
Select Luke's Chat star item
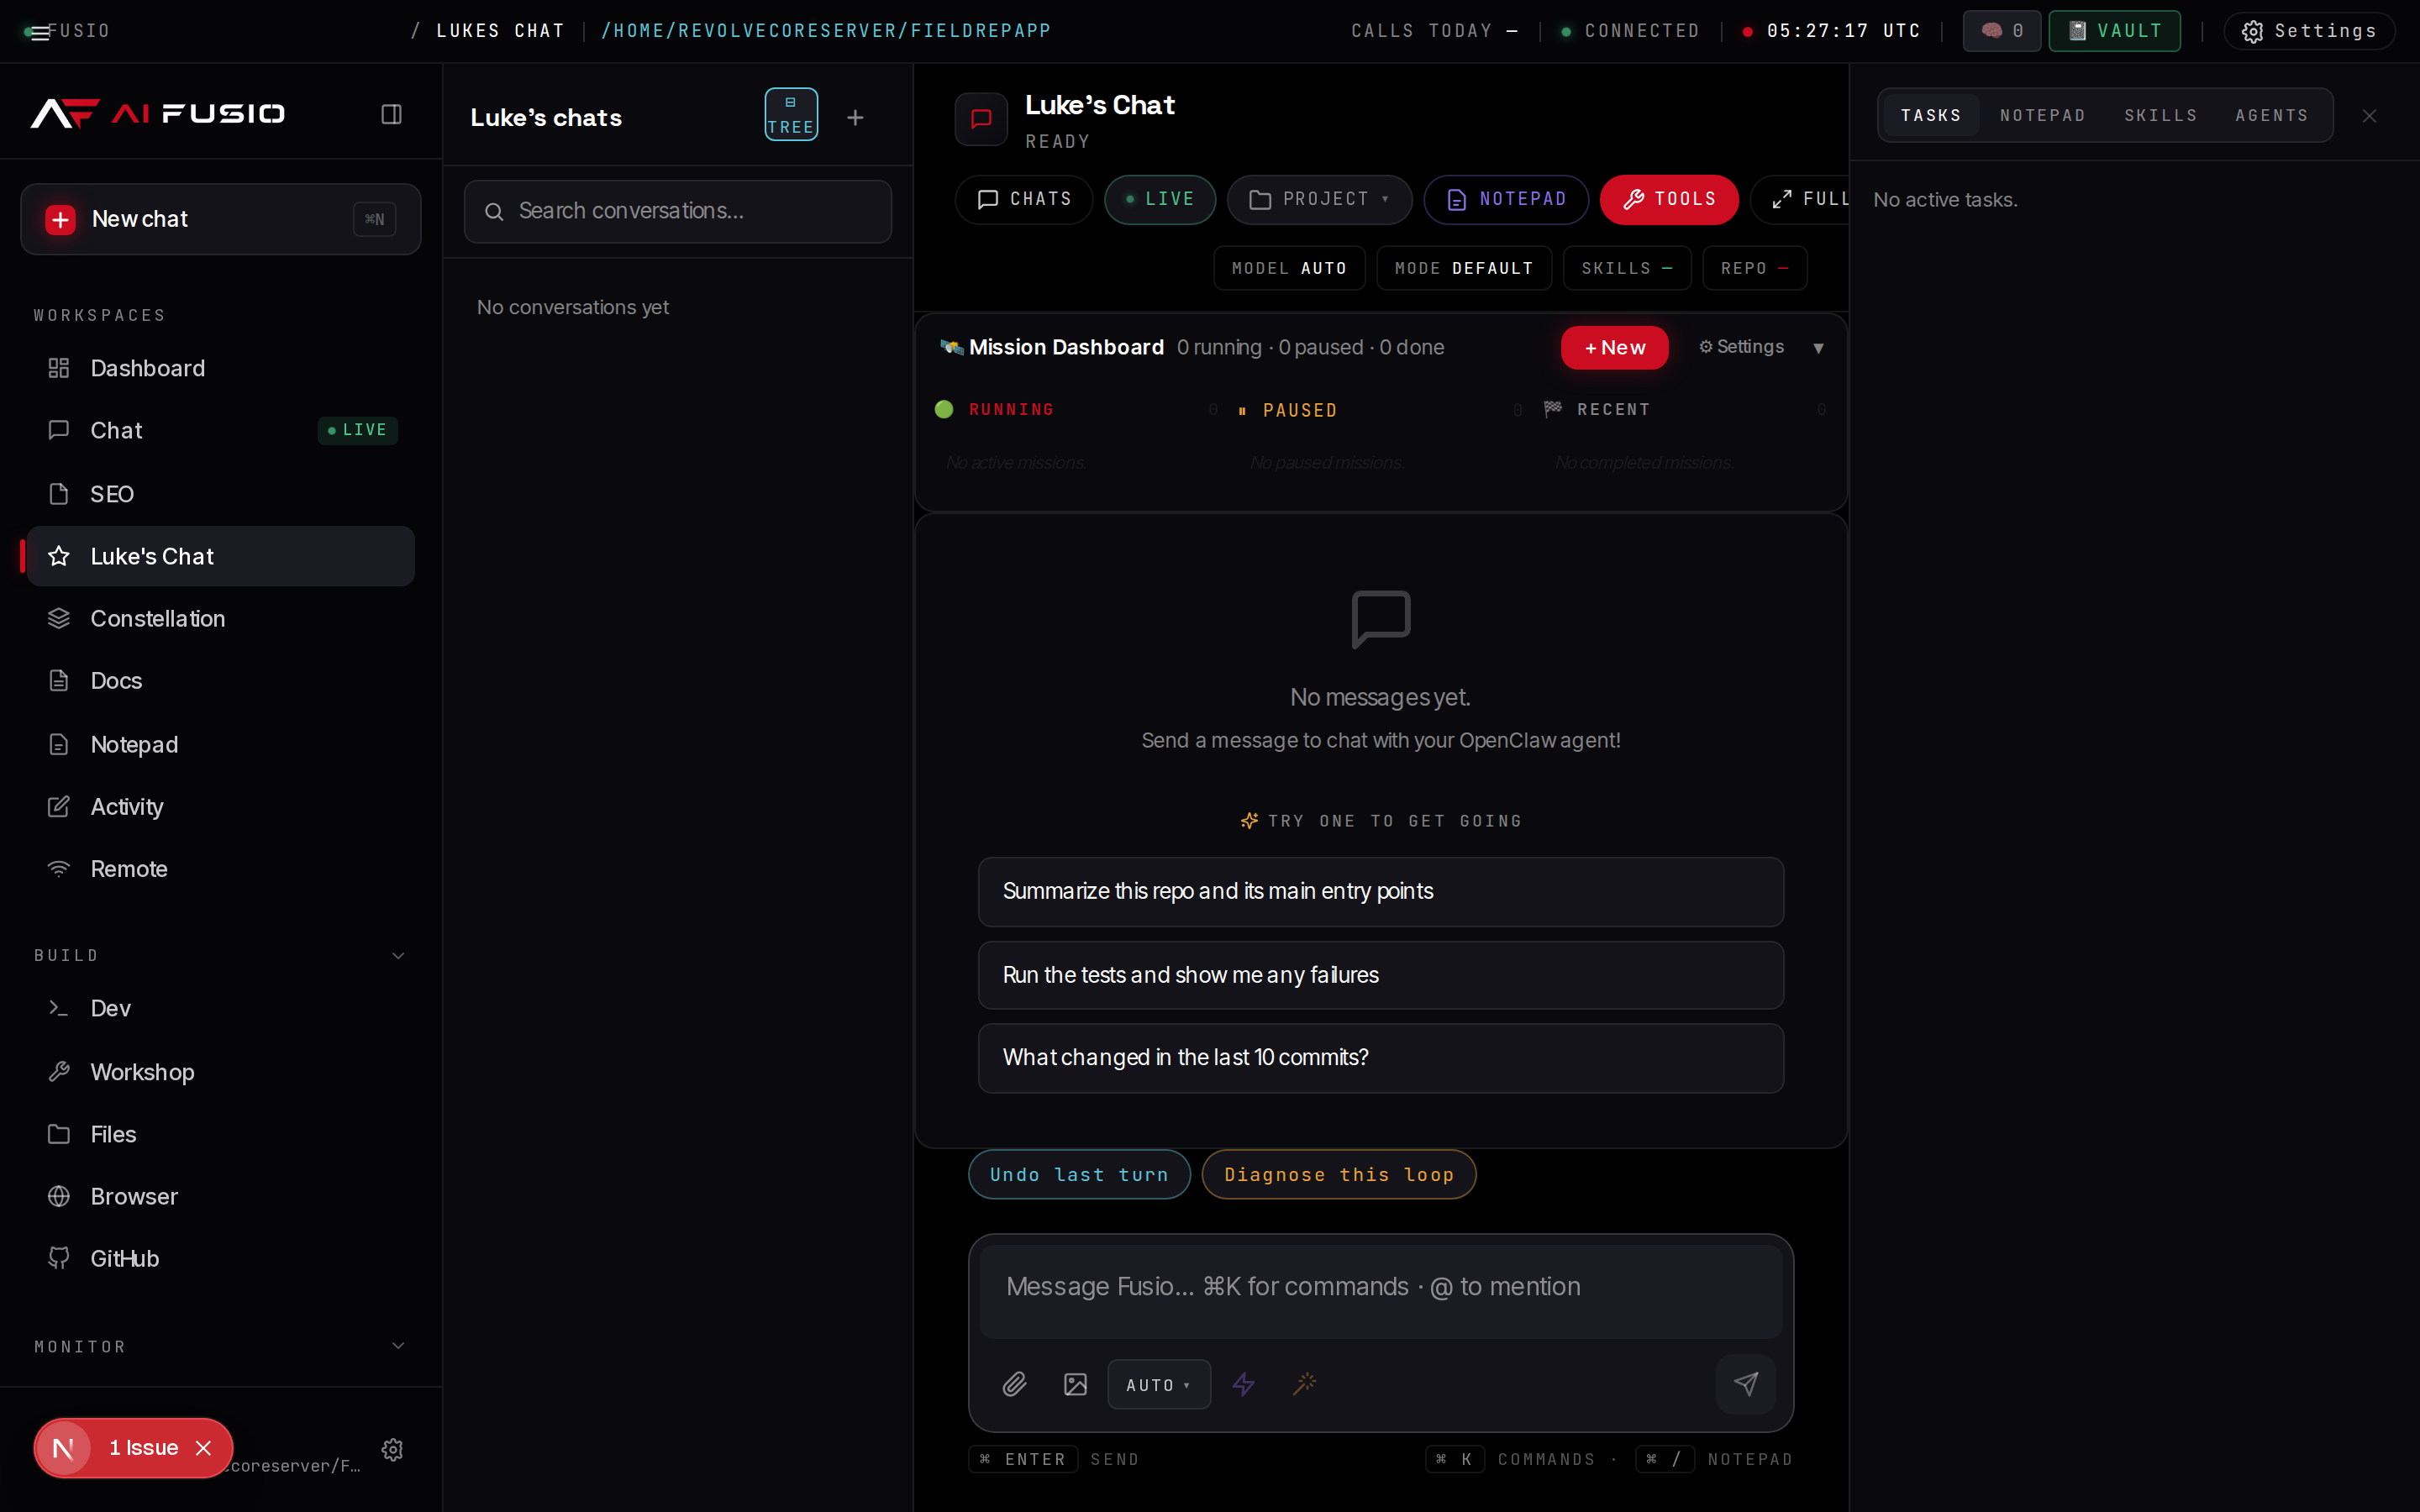point(220,556)
